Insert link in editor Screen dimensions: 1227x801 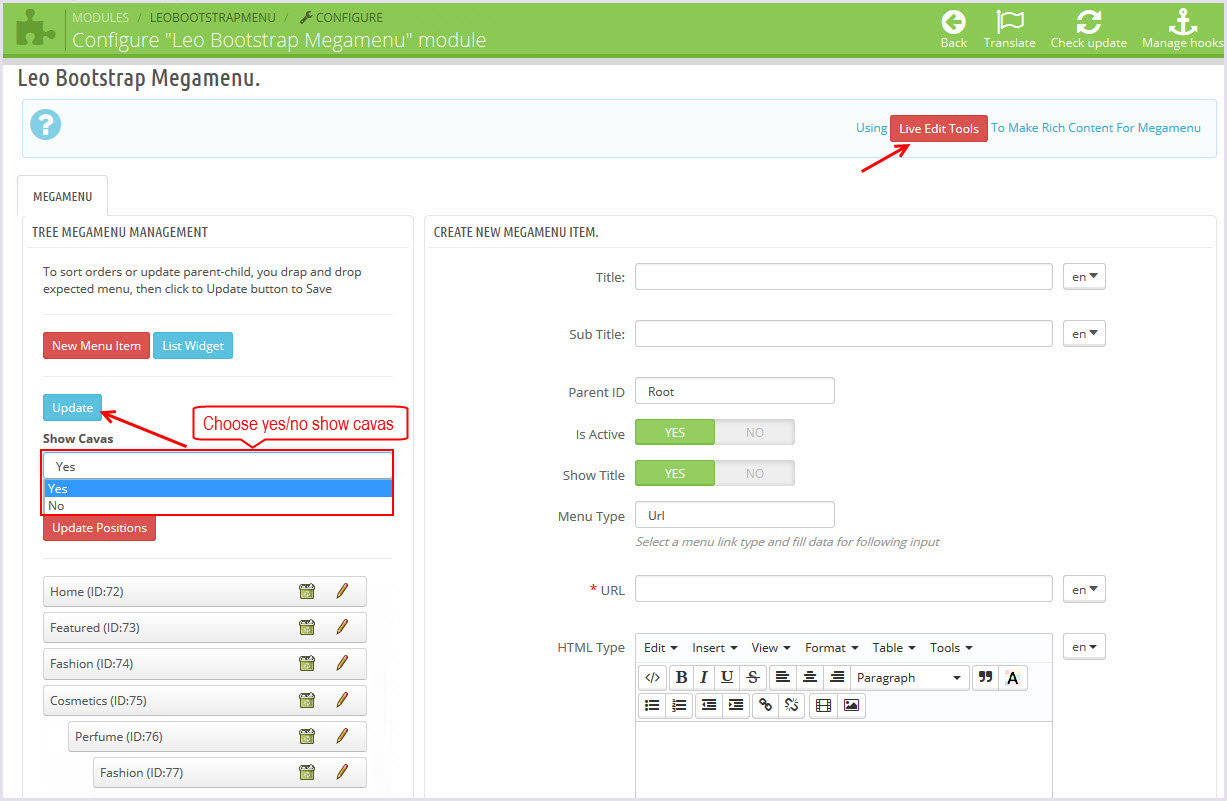pos(766,705)
